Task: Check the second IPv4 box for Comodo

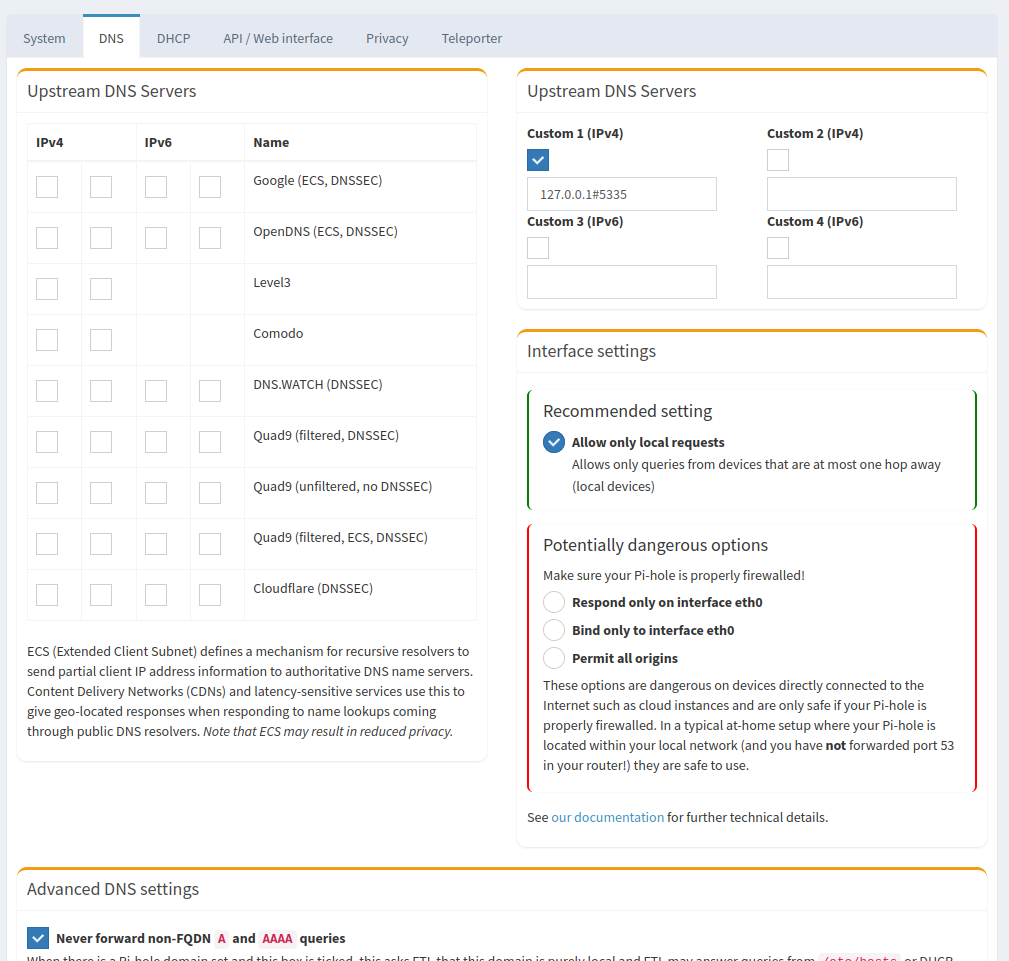Action: 101,340
